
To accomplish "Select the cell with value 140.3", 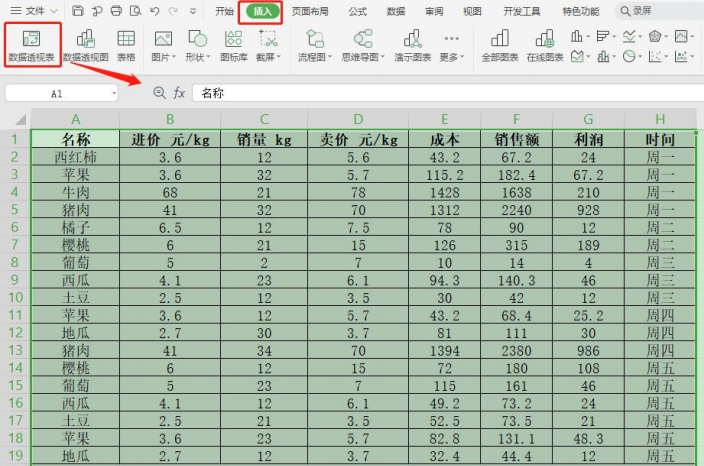I will 516,280.
